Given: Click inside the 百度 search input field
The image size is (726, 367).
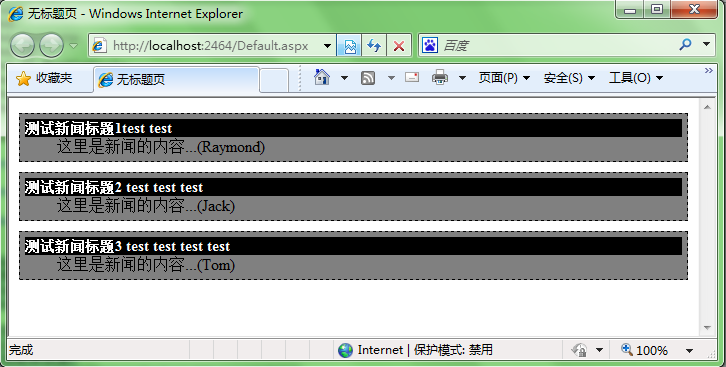Looking at the screenshot, I should pyautogui.click(x=558, y=45).
